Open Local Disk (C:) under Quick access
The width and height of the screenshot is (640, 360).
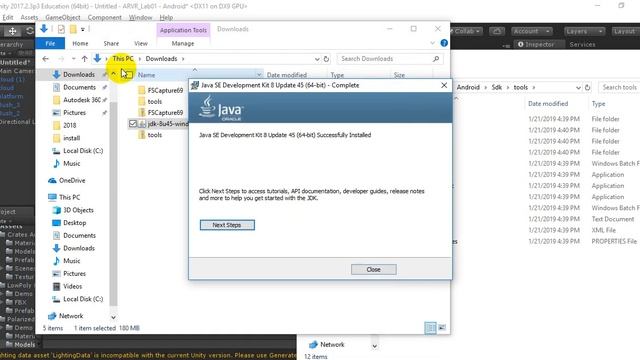(83, 151)
